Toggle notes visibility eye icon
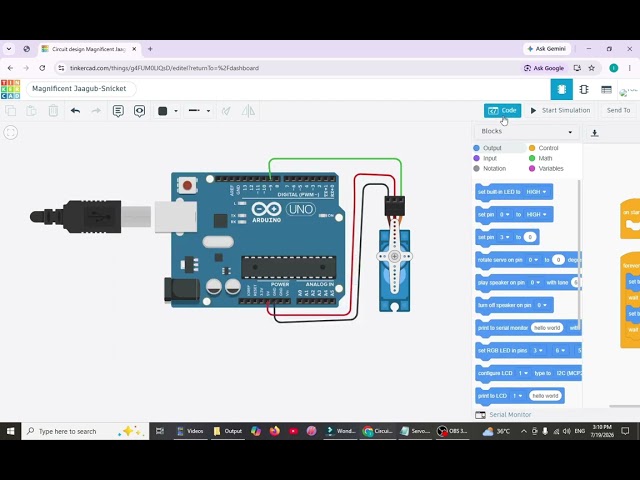 tap(140, 111)
